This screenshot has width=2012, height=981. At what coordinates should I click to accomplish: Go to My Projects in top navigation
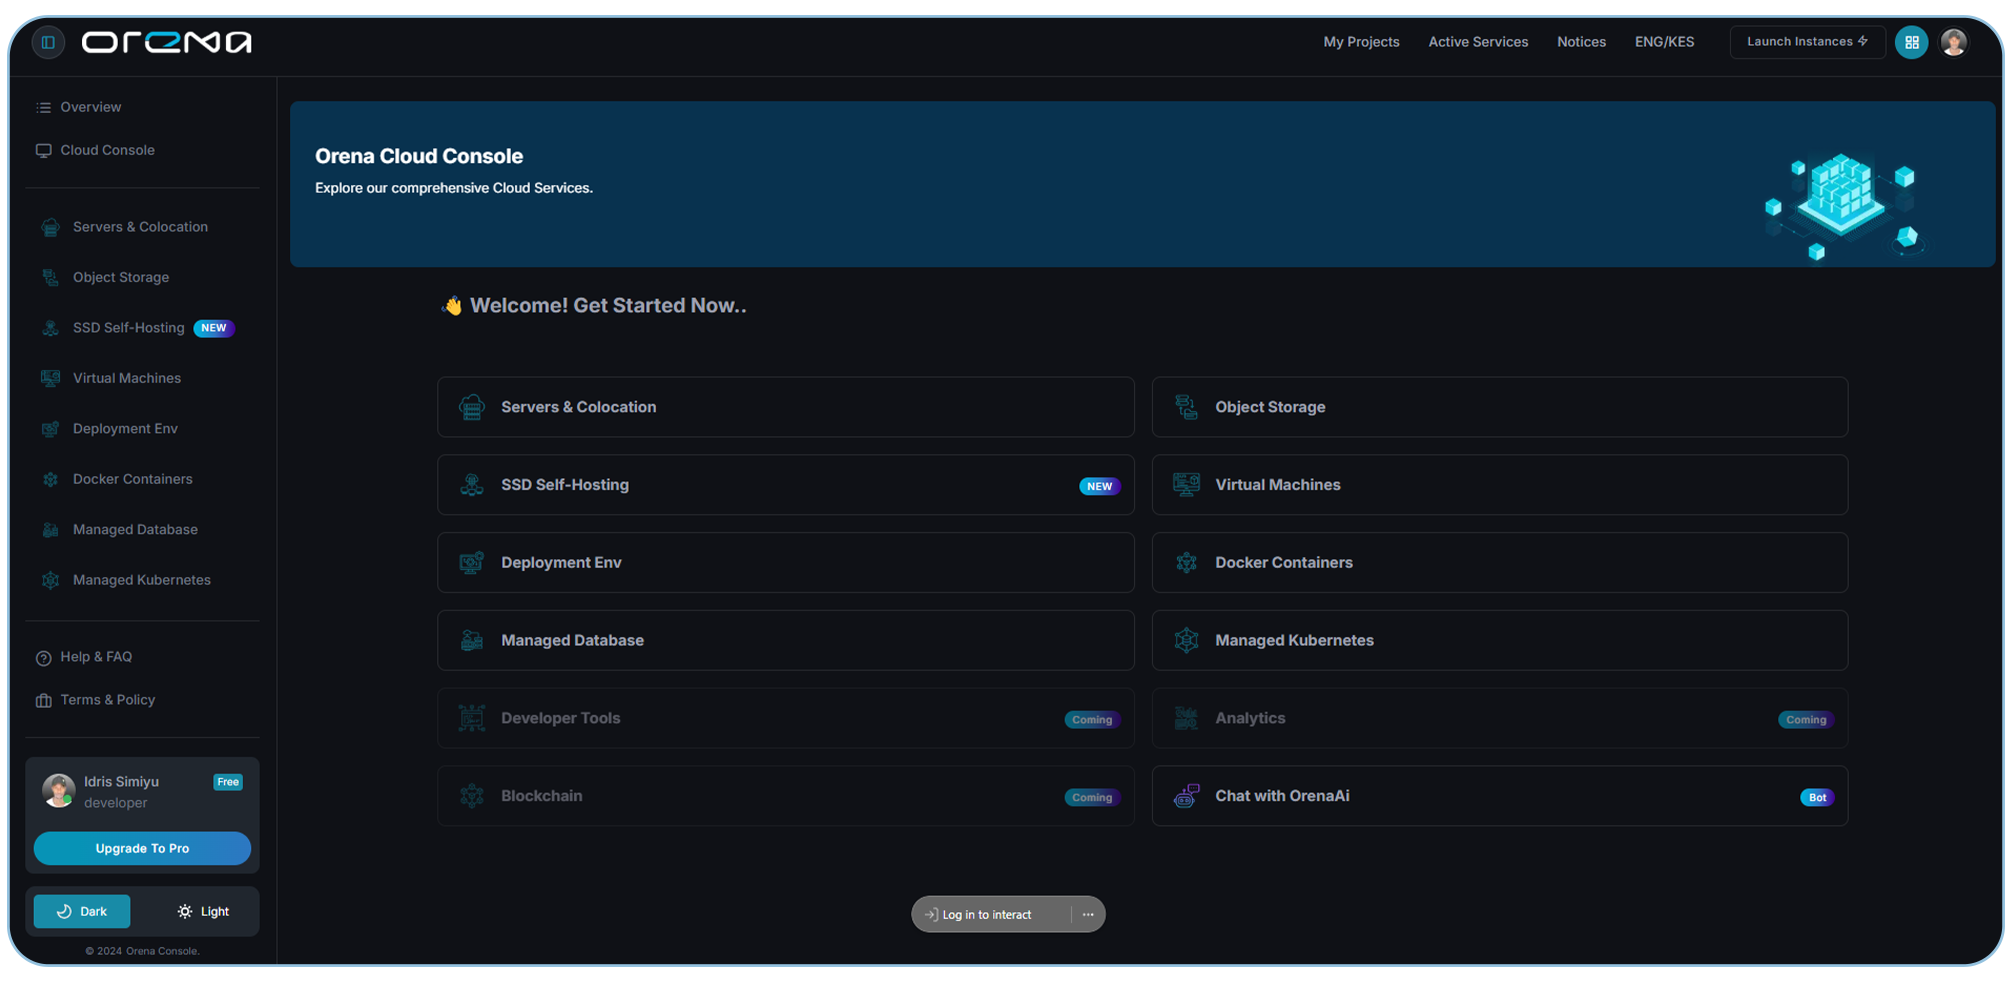[1361, 42]
